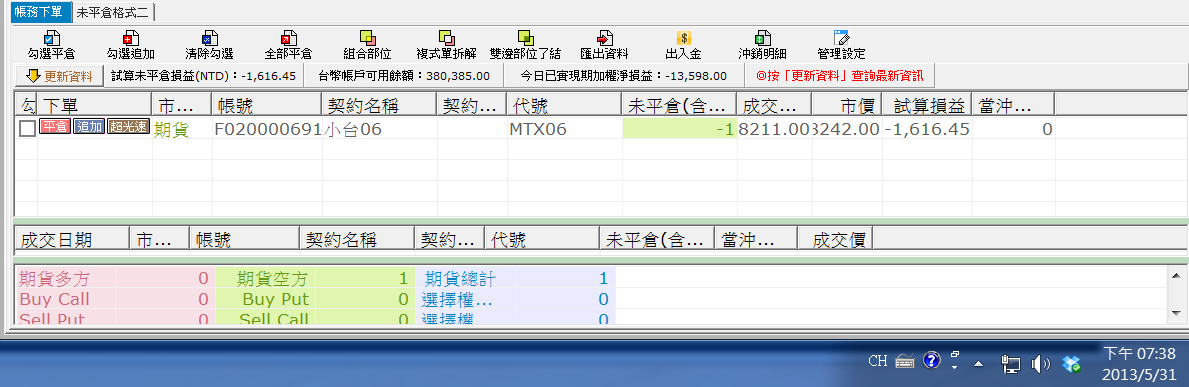Click blue help question mark icon
Image resolution: width=1189 pixels, height=387 pixels.
pos(932,360)
